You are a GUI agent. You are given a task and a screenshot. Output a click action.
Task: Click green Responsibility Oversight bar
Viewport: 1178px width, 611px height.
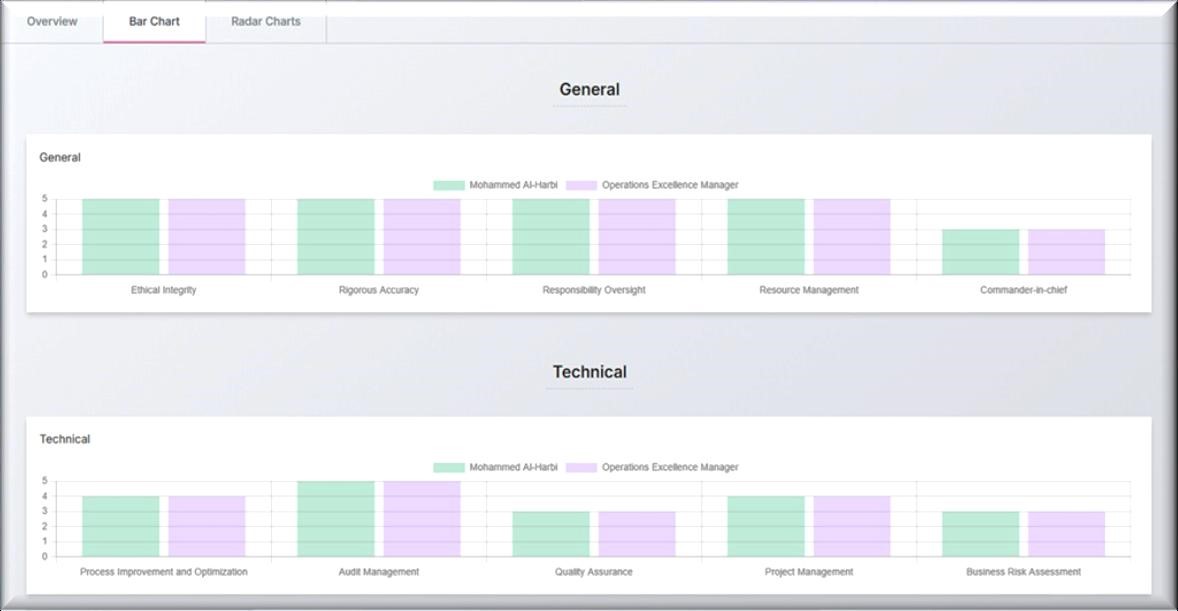pos(551,237)
